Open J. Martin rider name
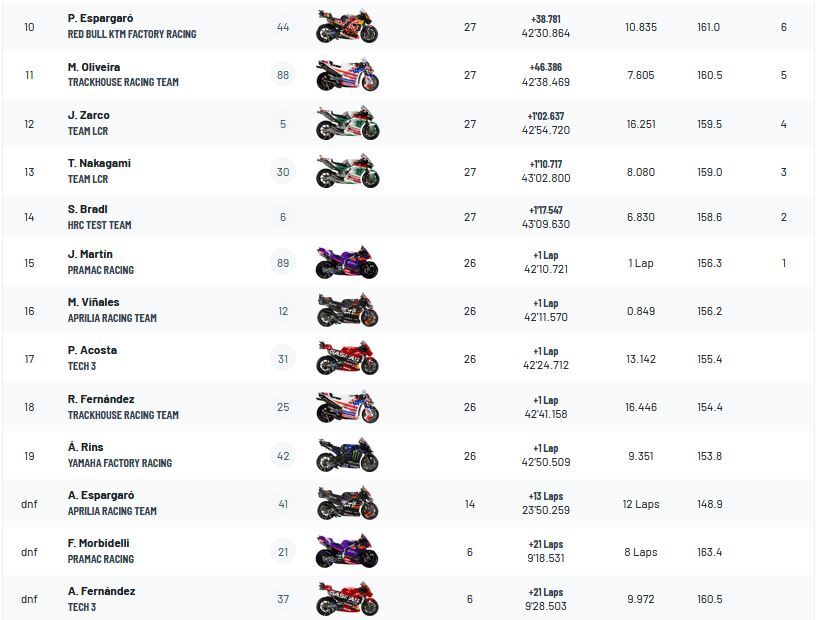Screen dimensions: 819x620 (x=90, y=254)
